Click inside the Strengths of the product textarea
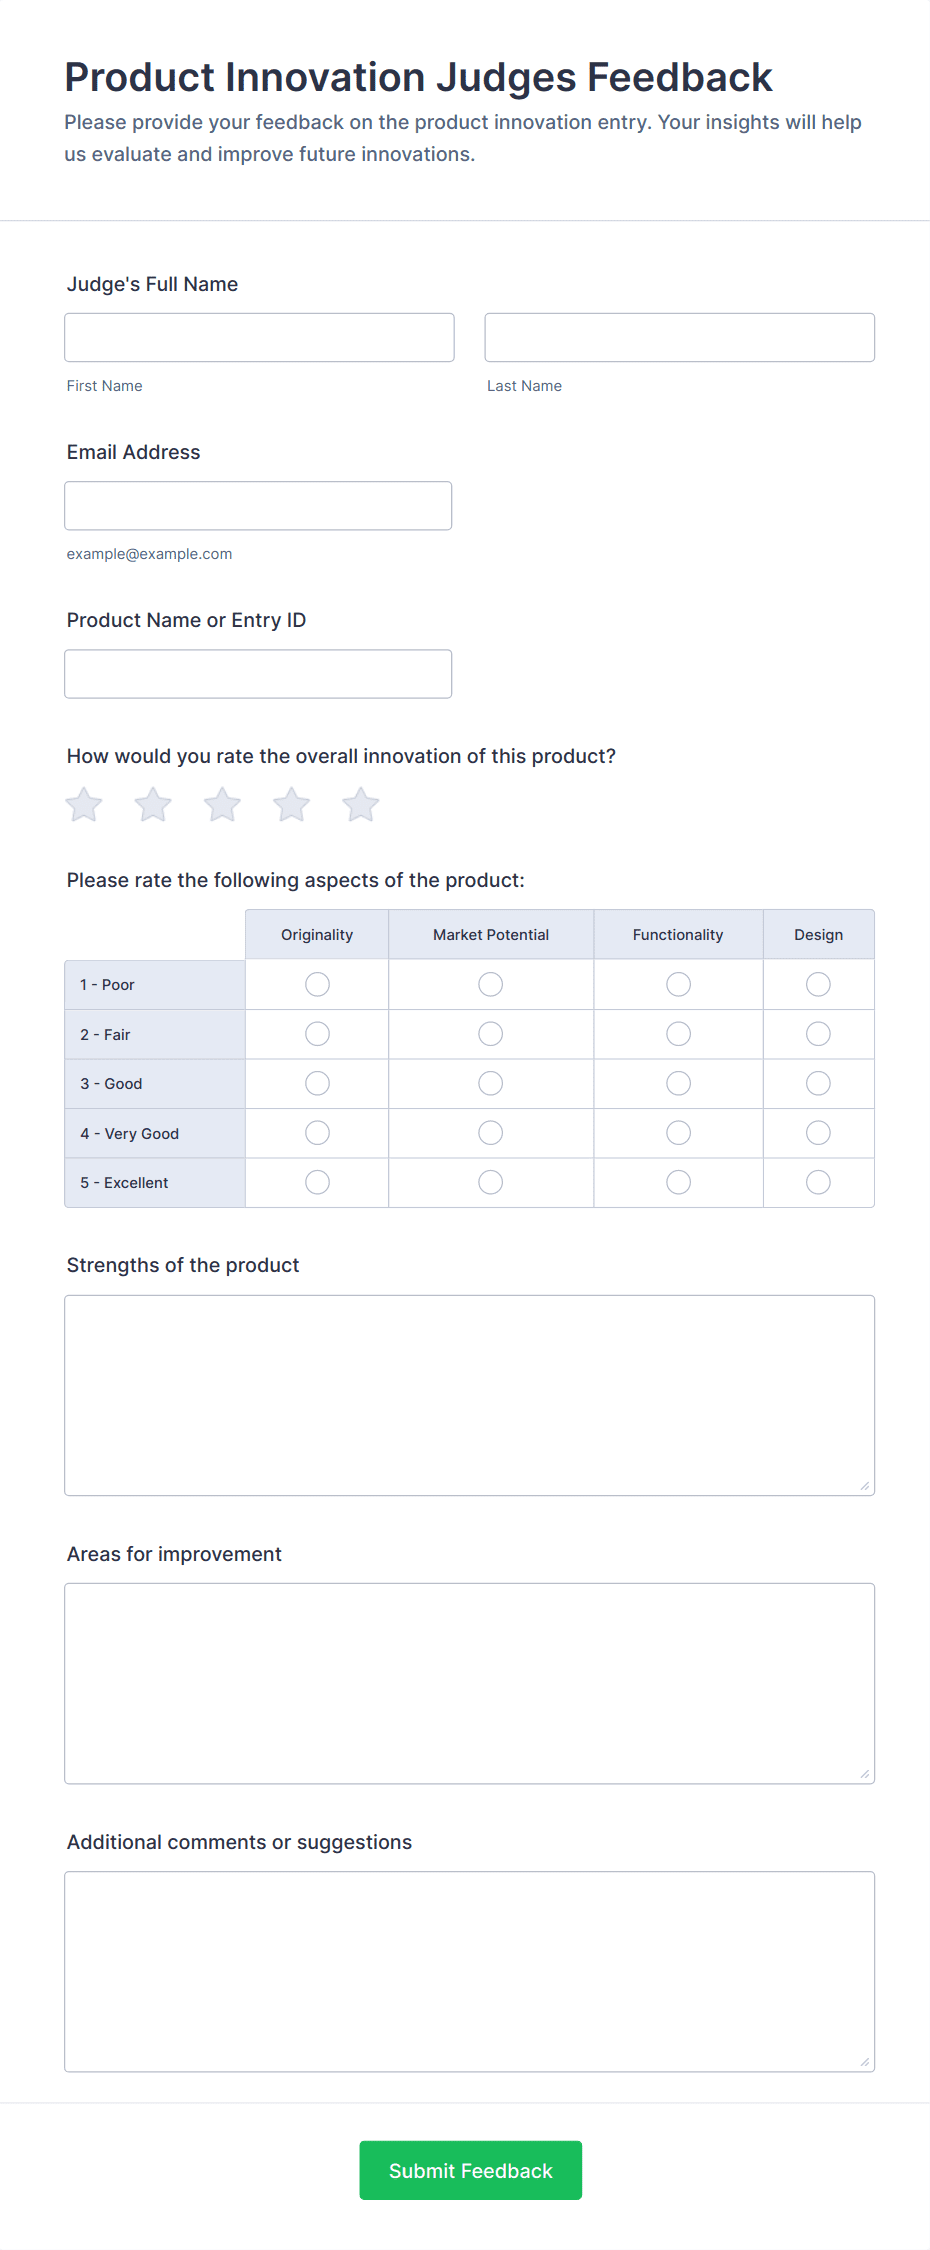Viewport: 930px width, 2250px height. pyautogui.click(x=469, y=1395)
